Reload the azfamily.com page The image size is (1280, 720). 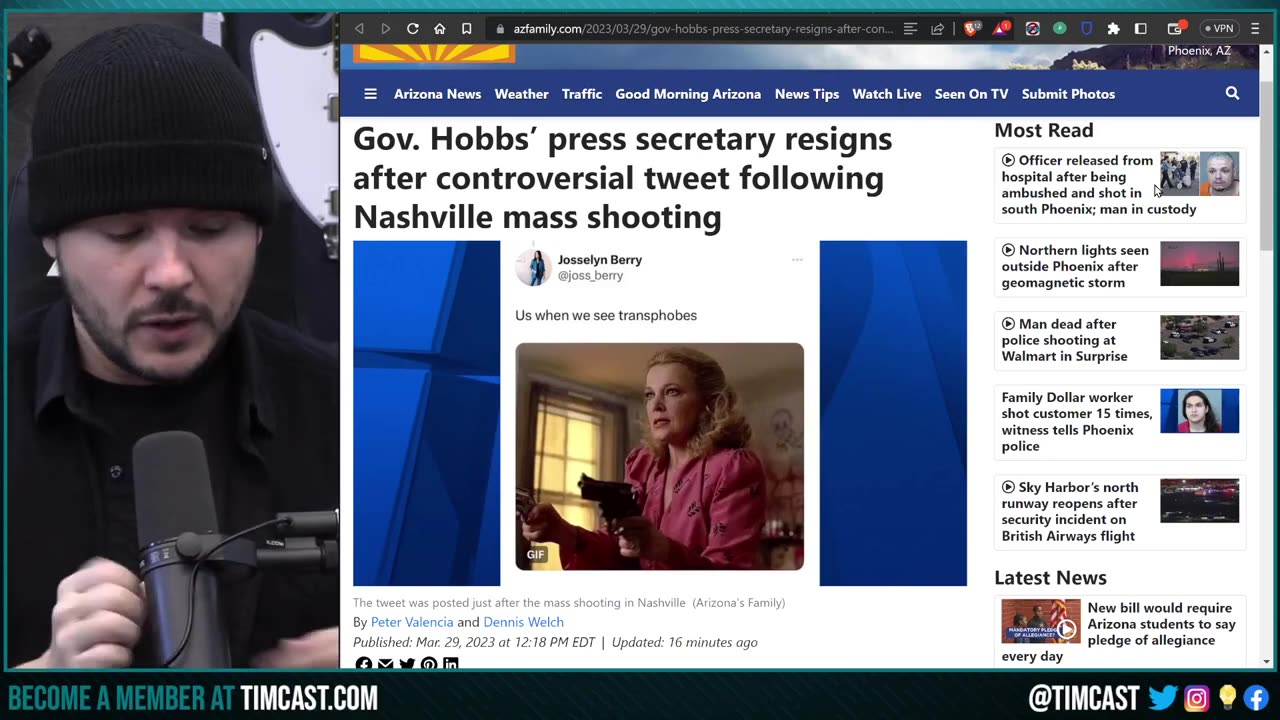412,29
